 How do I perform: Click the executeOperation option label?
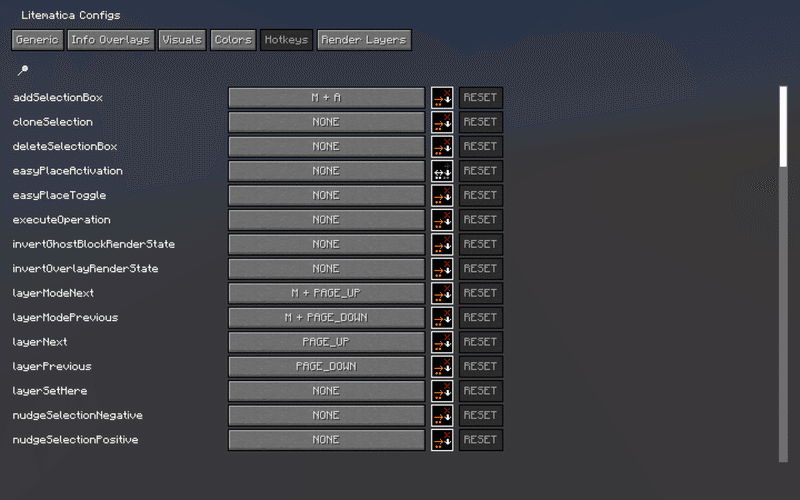(x=61, y=220)
